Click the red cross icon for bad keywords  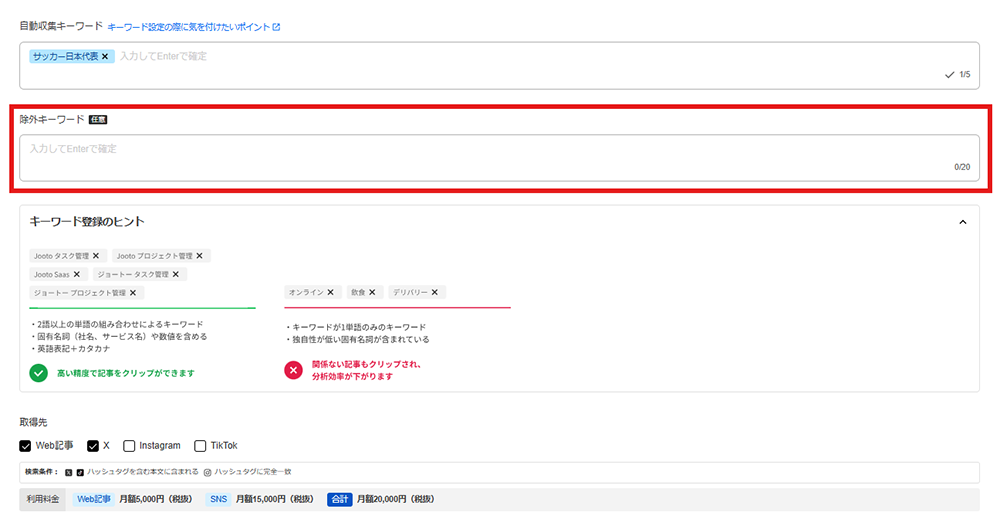[293, 370]
